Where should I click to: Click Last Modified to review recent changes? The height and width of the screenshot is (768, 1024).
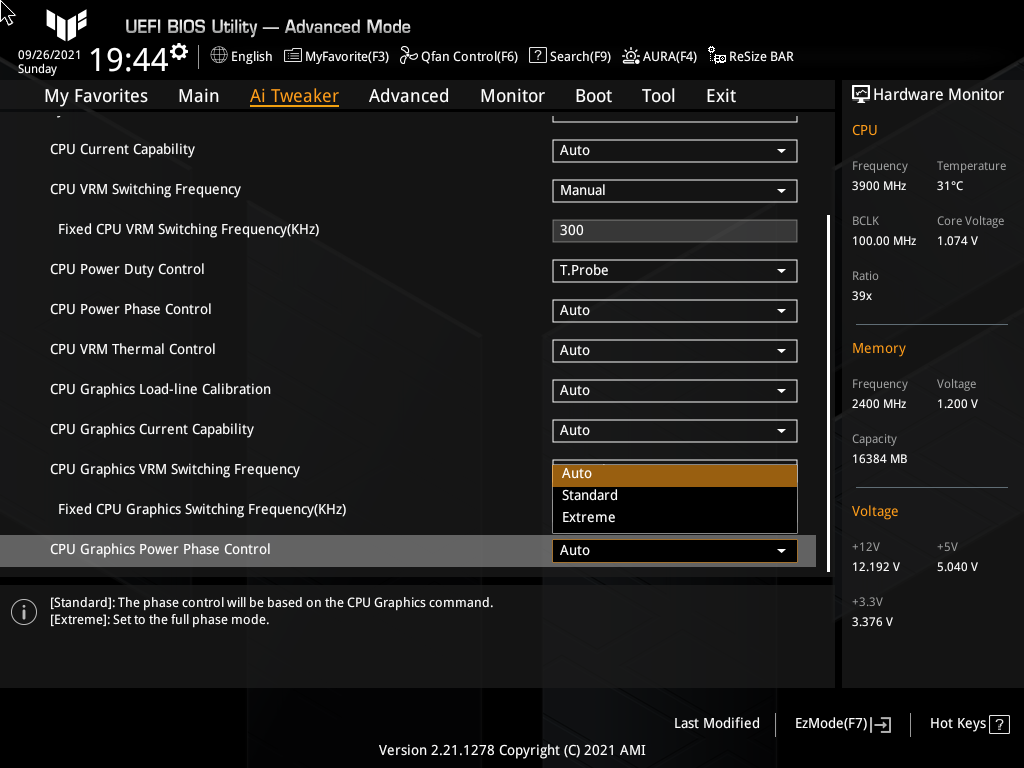716,723
